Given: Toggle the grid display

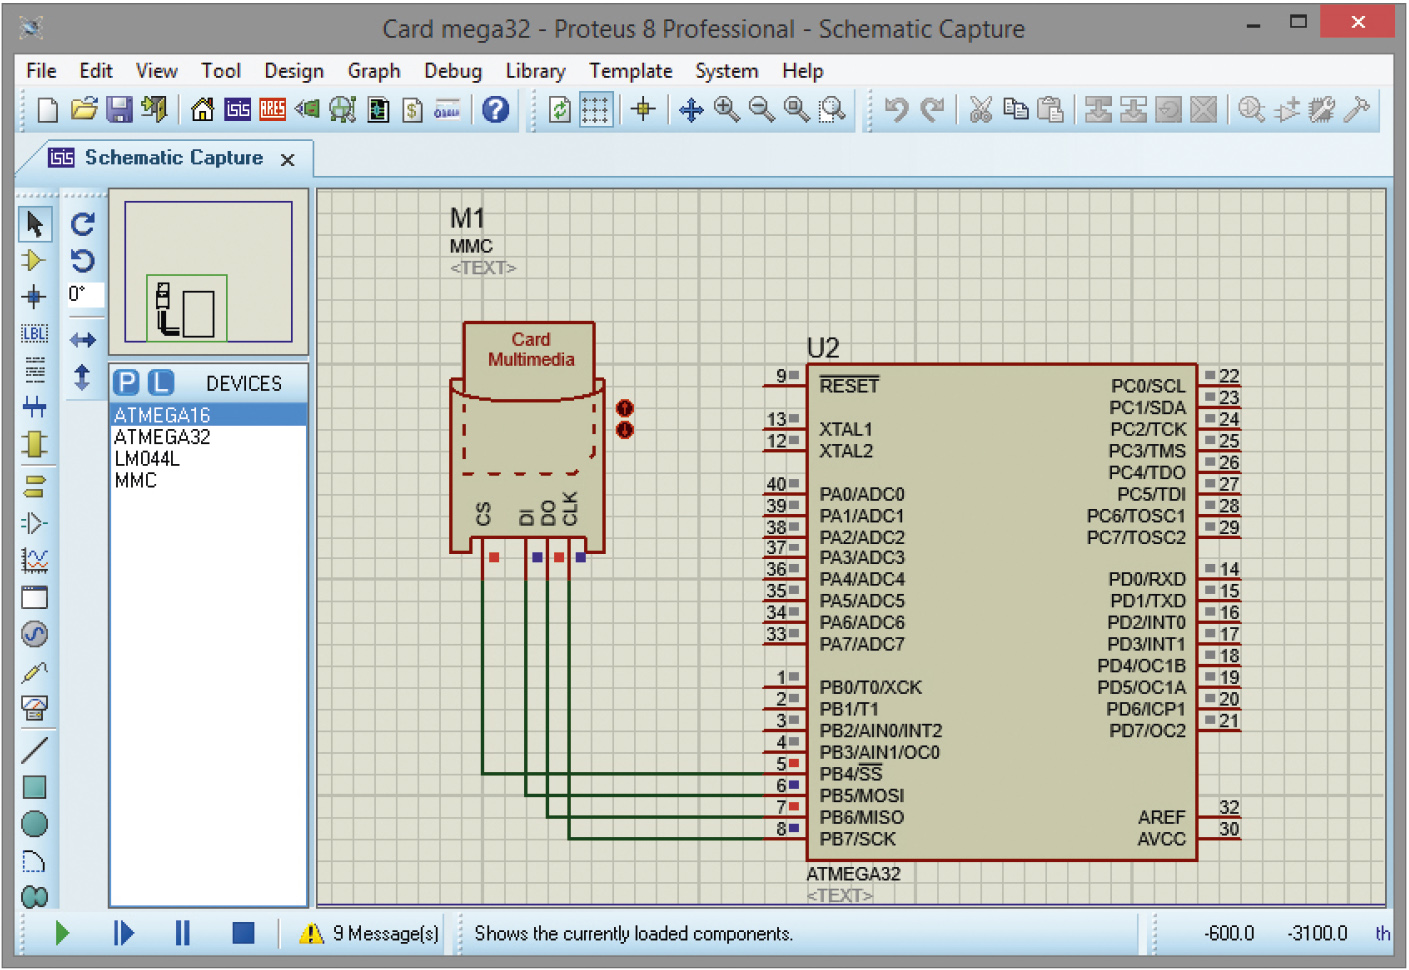Looking at the screenshot, I should (x=595, y=109).
